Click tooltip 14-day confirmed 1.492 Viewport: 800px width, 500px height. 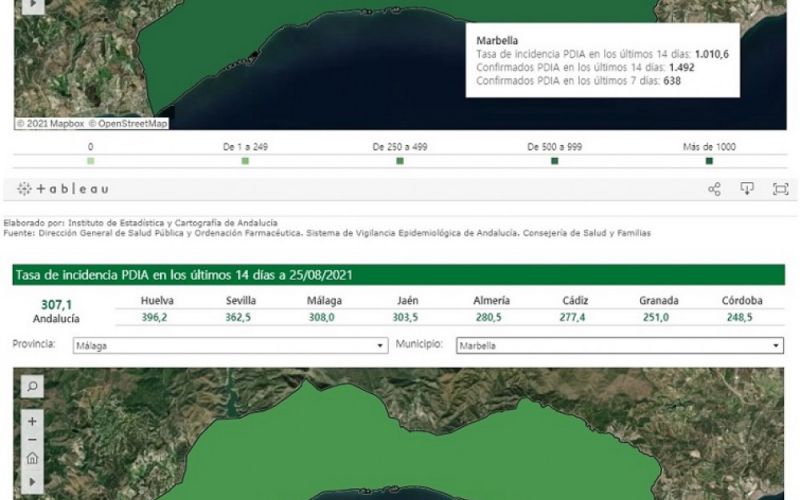pos(682,67)
